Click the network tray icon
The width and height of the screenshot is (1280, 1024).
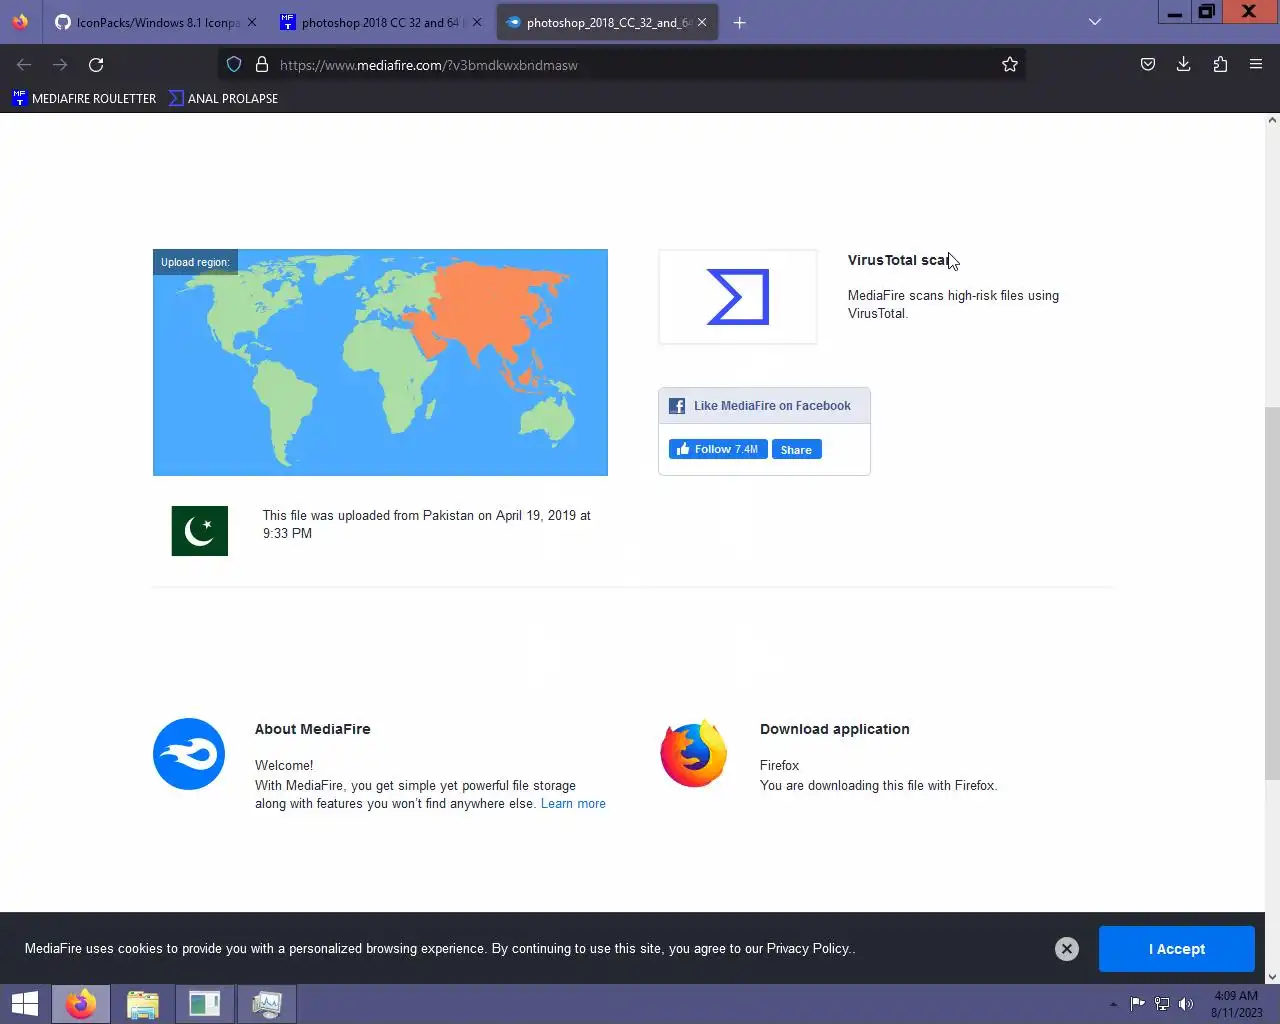click(1162, 1004)
